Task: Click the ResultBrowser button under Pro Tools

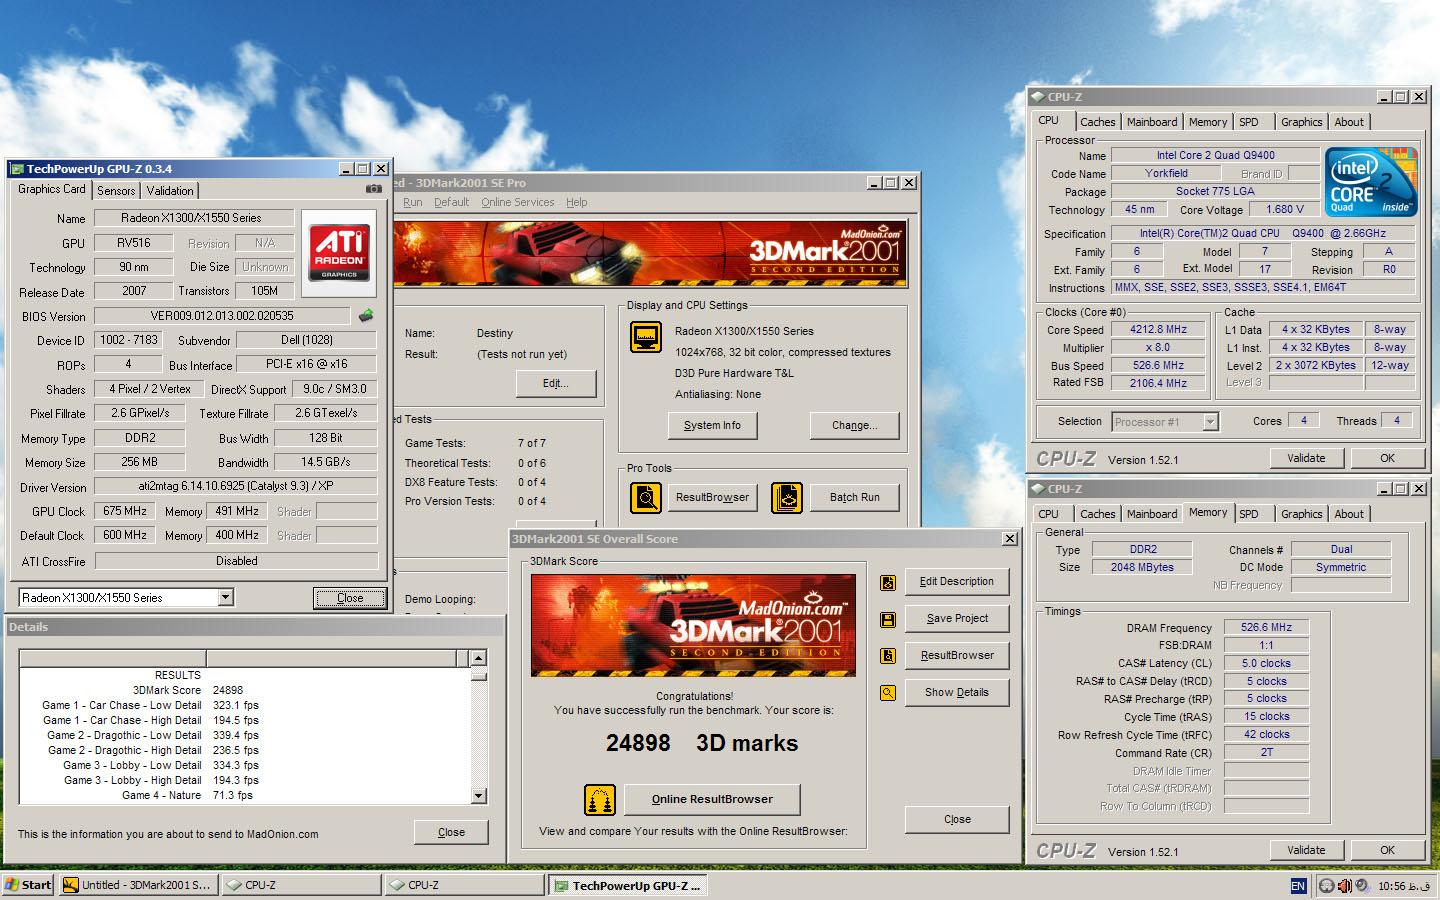Action: tap(712, 497)
